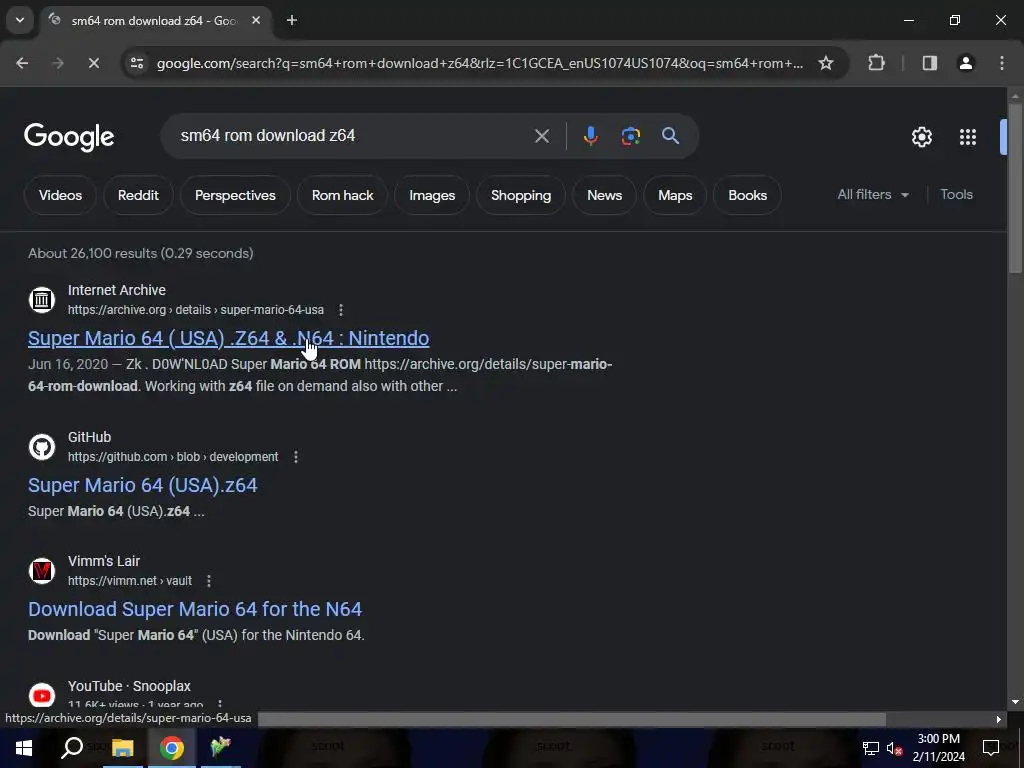This screenshot has height=768, width=1024.
Task: Open Super Mario 64 (USA).z64 GitHub link
Action: (142, 485)
